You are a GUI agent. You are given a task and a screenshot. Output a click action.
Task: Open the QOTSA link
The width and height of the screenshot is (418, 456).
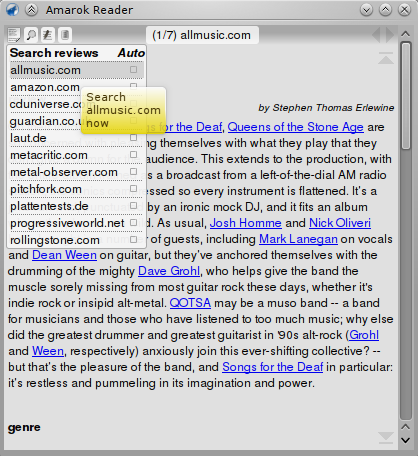[x=190, y=303]
